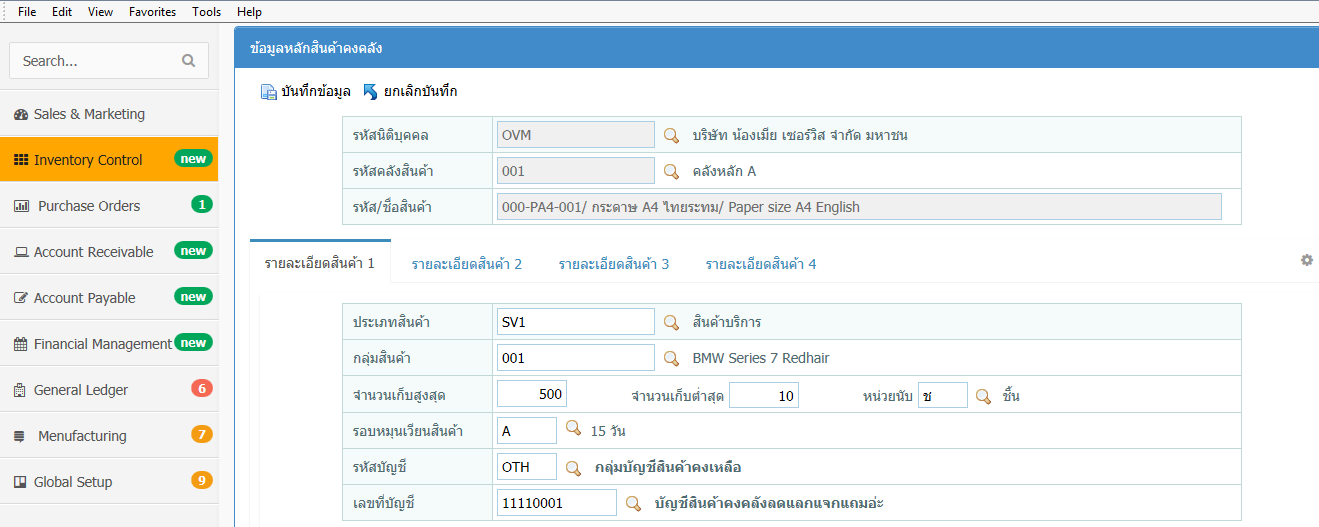
Task: Click the badge 1 on Purchase Orders
Action: [202, 205]
